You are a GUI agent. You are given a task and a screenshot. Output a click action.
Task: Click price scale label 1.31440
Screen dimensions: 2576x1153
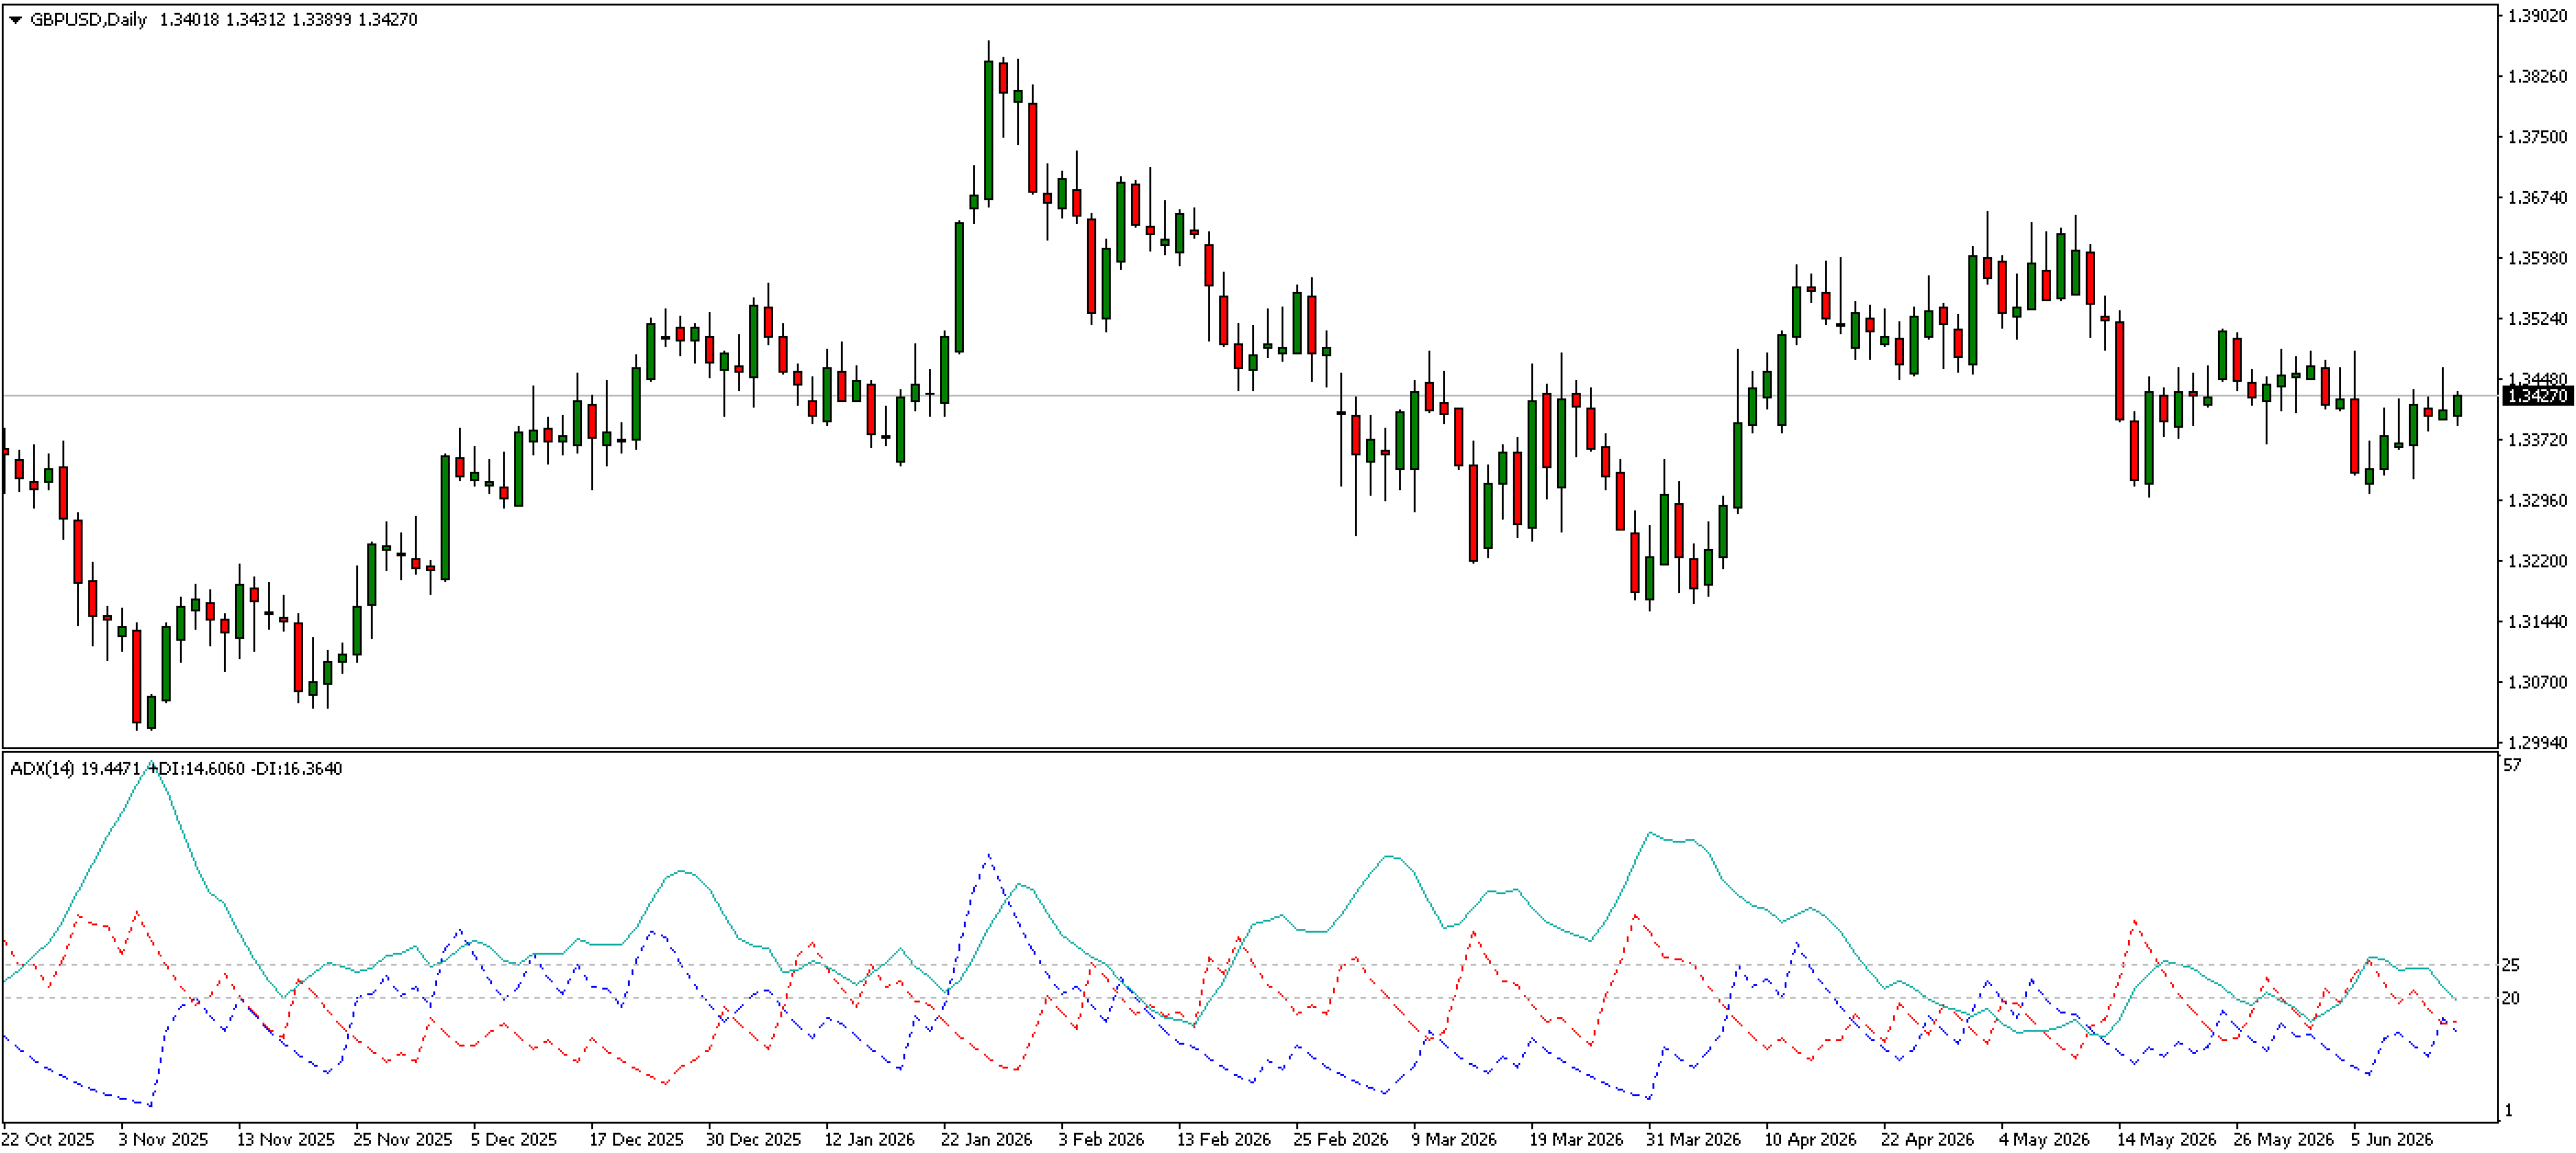(x=2537, y=622)
